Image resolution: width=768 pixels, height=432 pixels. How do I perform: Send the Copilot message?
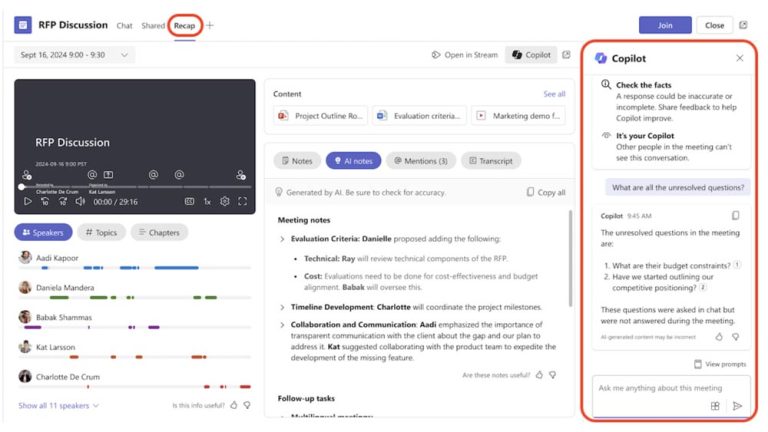pos(737,406)
